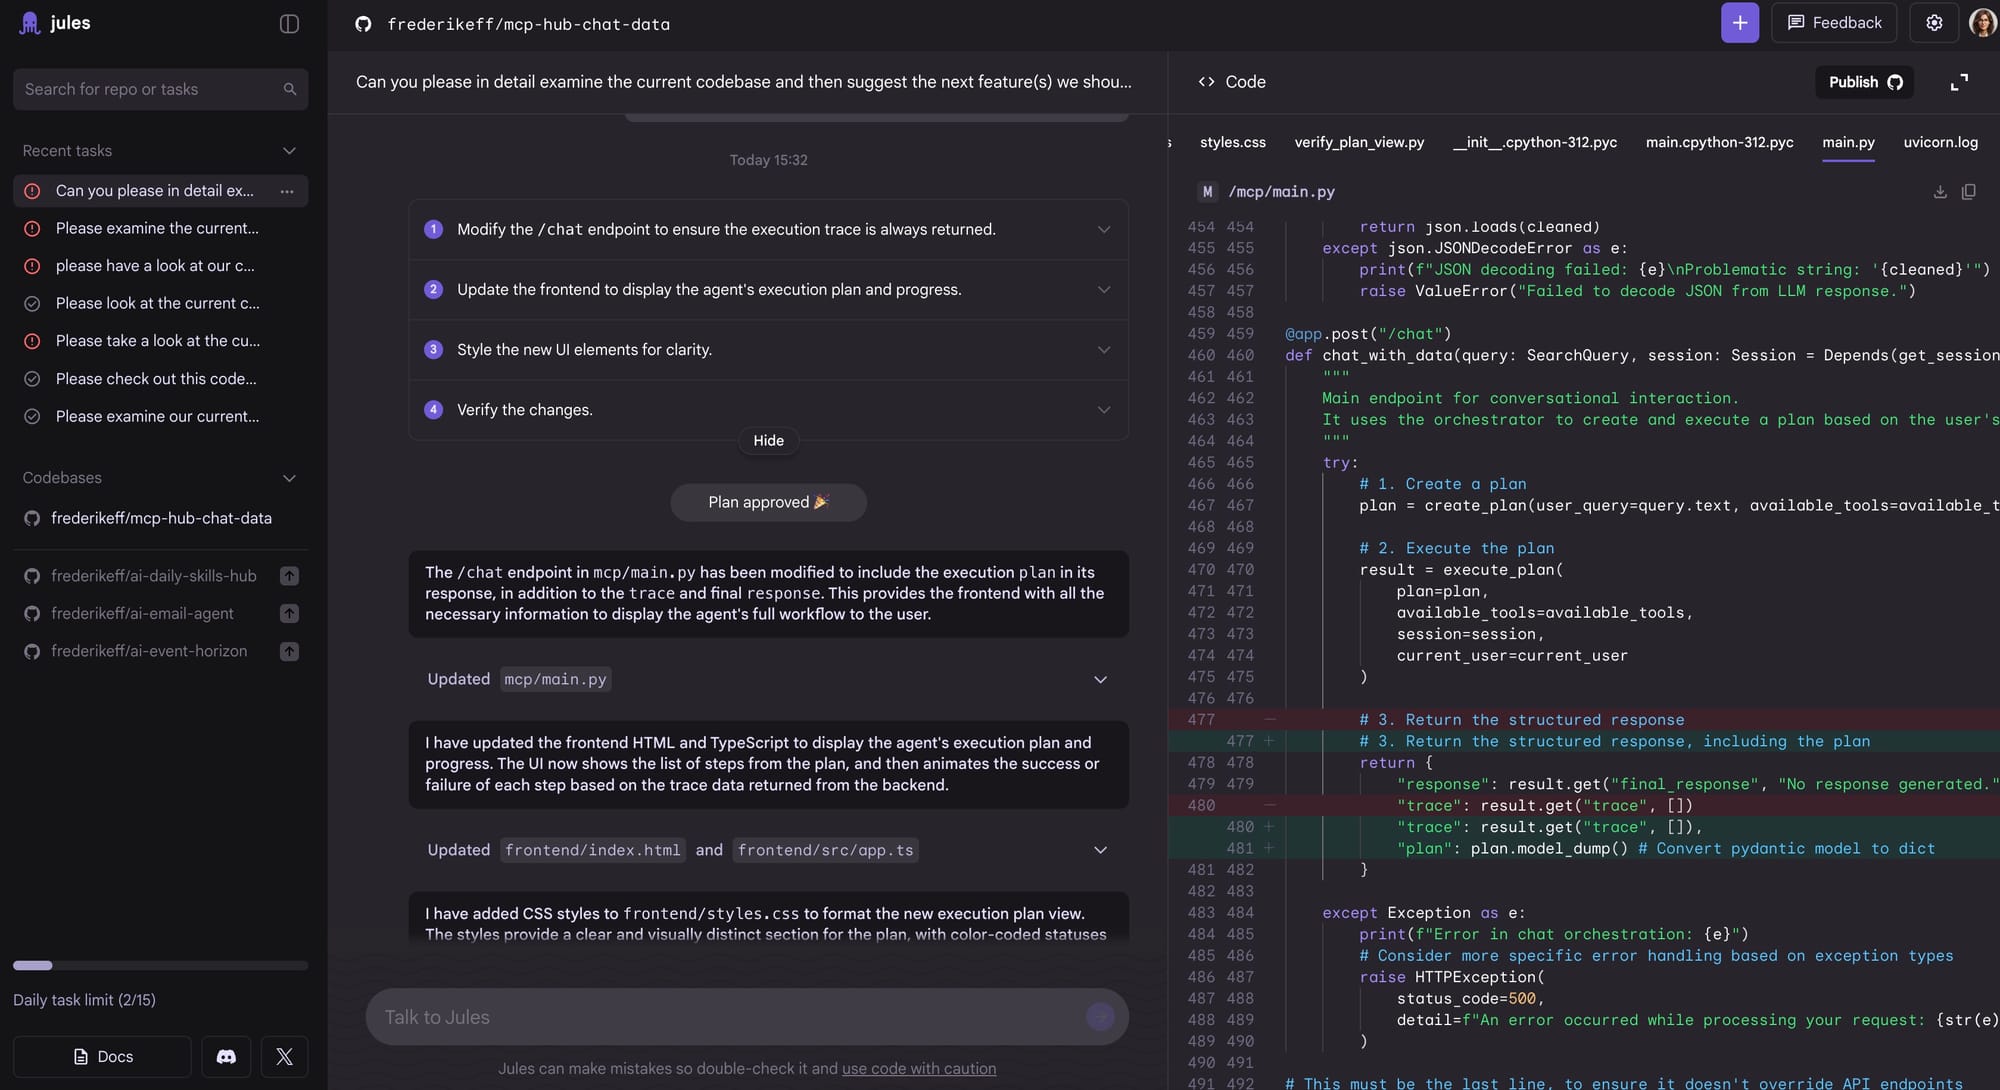The image size is (2000, 1090).
Task: Click the purple new task plus button
Action: [x=1739, y=23]
